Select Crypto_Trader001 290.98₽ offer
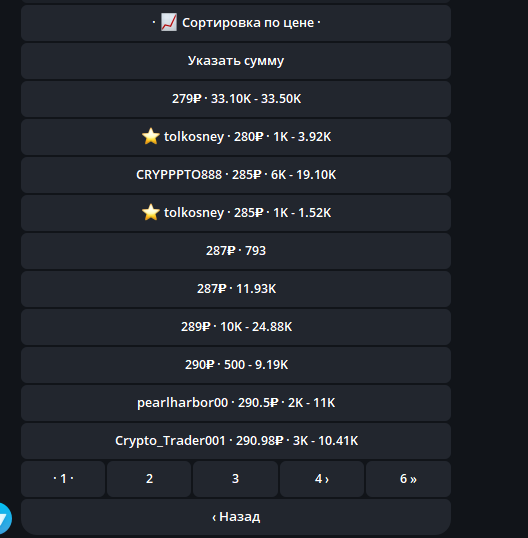 [236, 441]
